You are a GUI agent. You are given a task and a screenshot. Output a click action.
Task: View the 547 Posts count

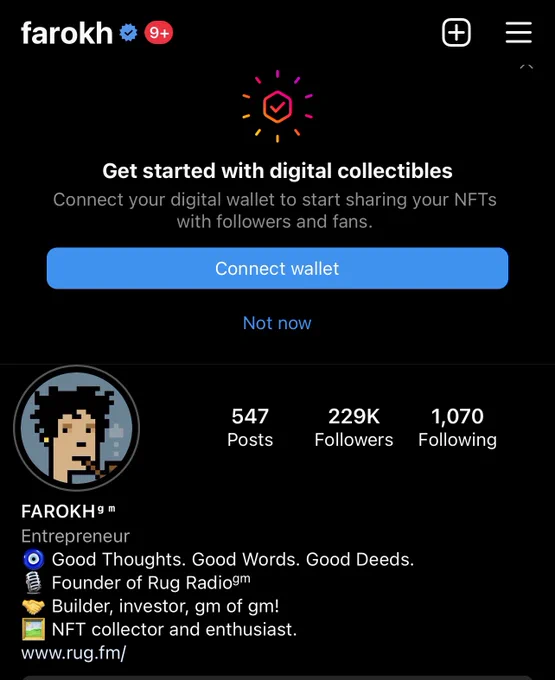point(250,427)
